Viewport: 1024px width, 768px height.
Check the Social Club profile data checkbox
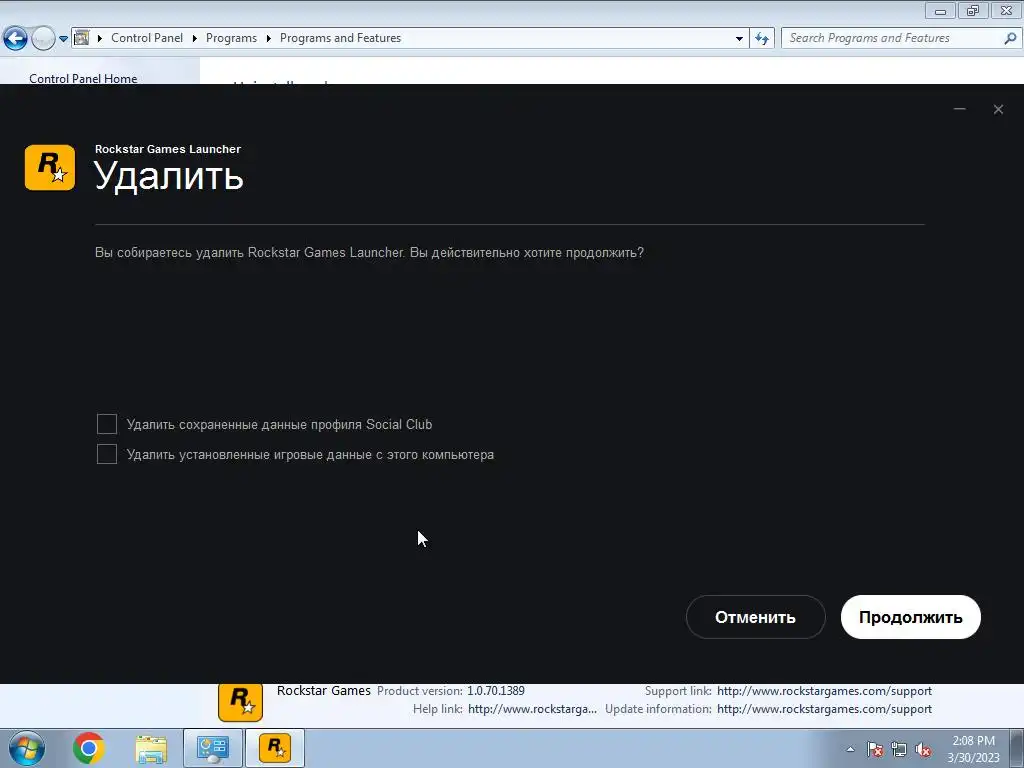click(x=106, y=424)
